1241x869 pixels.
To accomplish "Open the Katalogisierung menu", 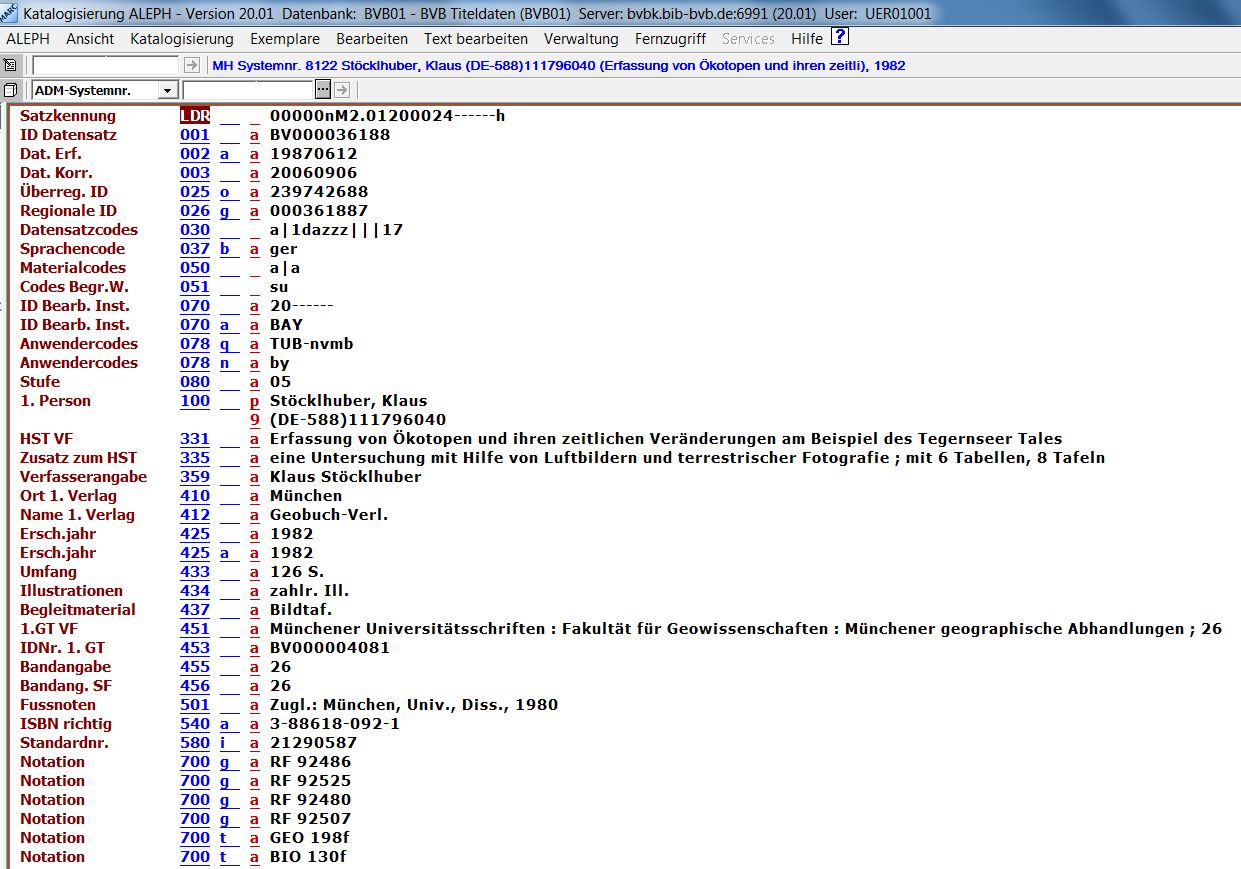I will click(x=181, y=39).
